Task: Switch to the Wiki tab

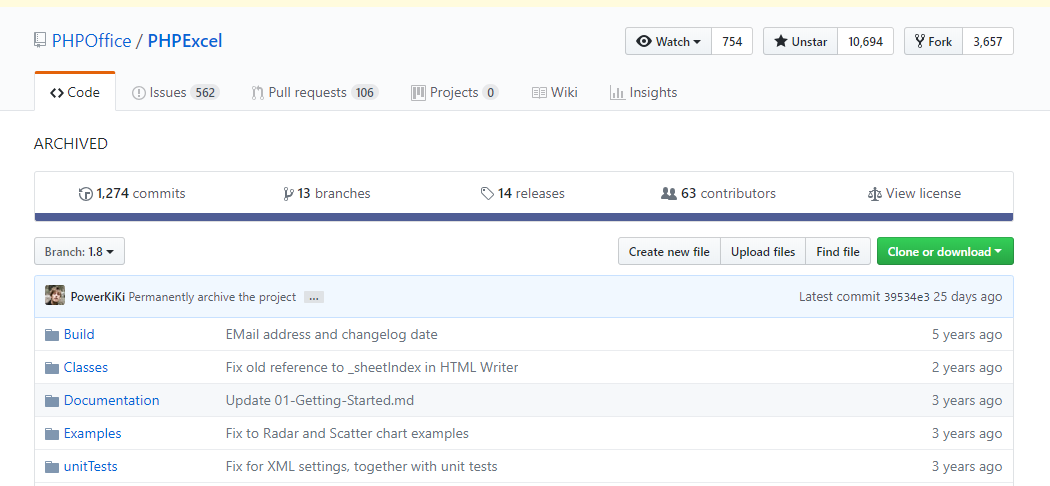Action: [554, 92]
